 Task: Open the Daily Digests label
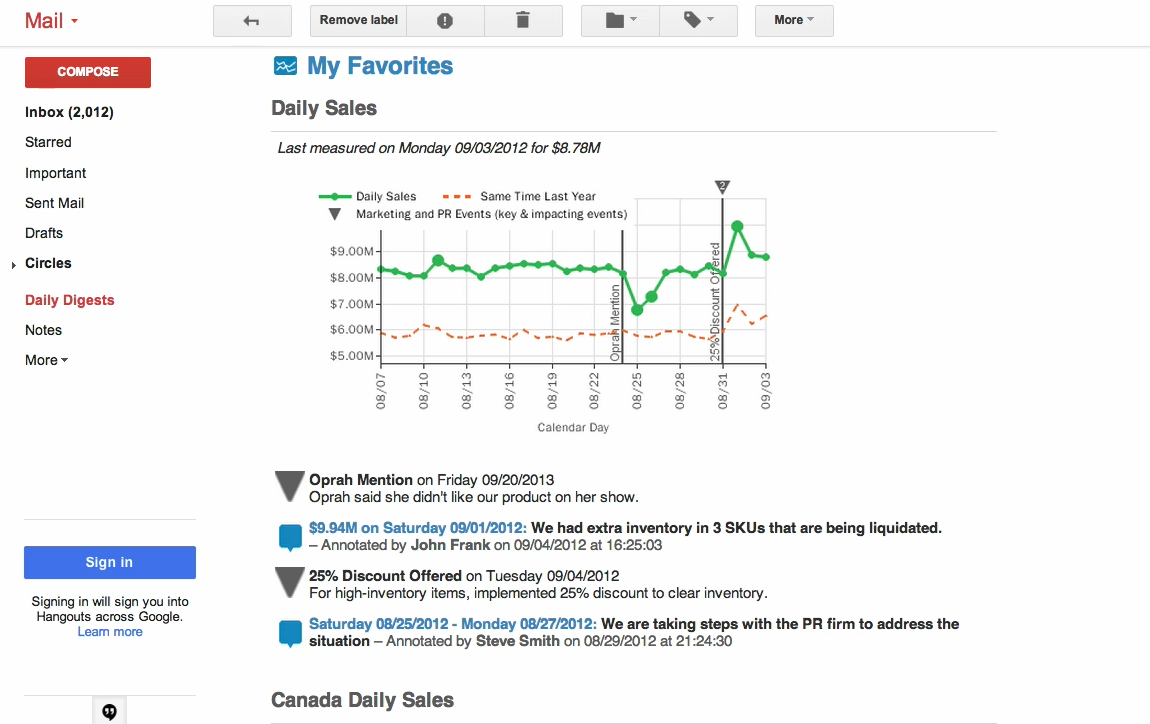70,300
